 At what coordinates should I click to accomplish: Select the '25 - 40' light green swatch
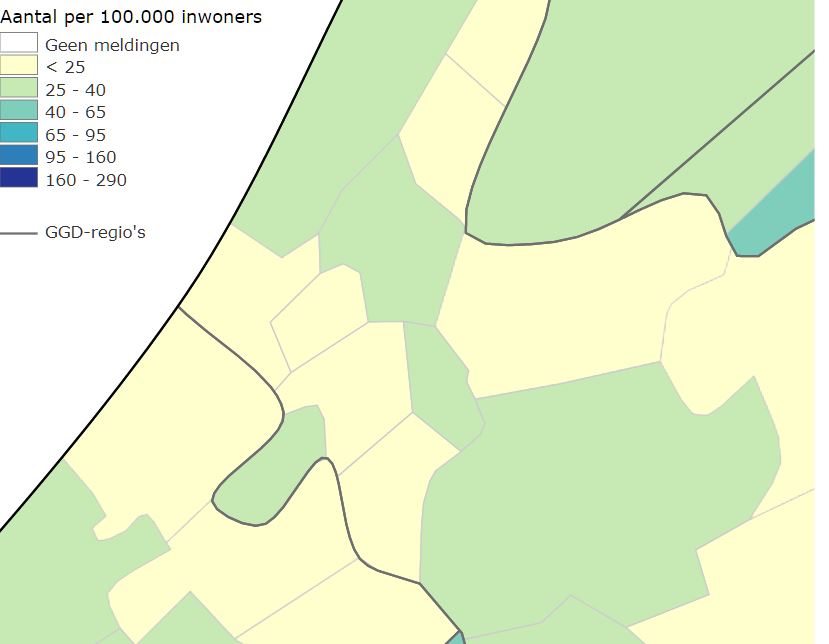click(x=19, y=88)
